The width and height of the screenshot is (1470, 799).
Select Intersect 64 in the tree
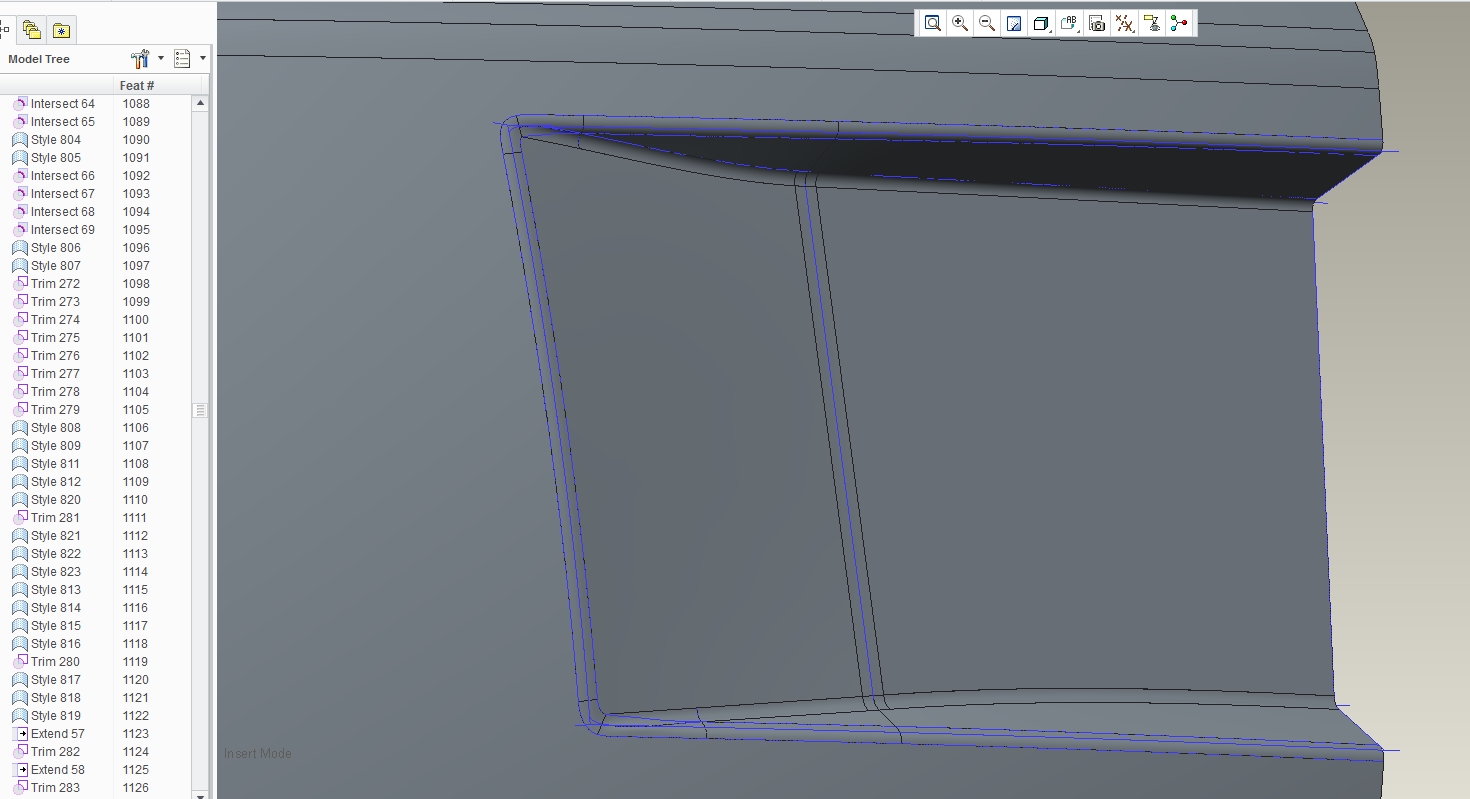[x=62, y=104]
